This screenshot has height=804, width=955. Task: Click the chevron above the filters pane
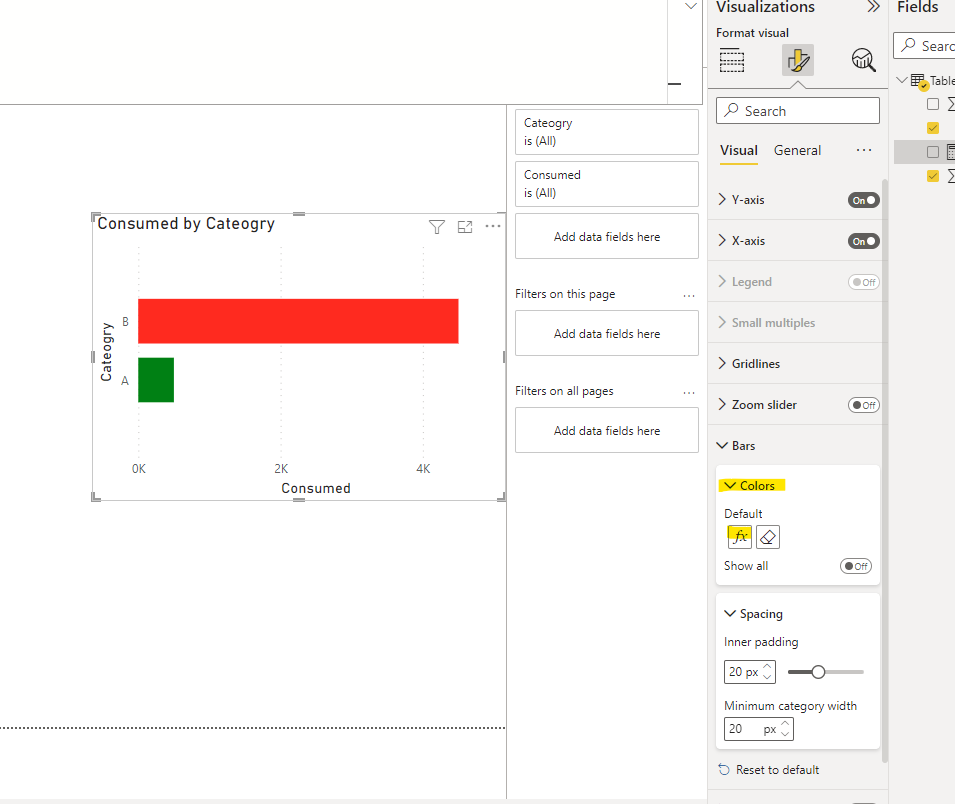(691, 6)
